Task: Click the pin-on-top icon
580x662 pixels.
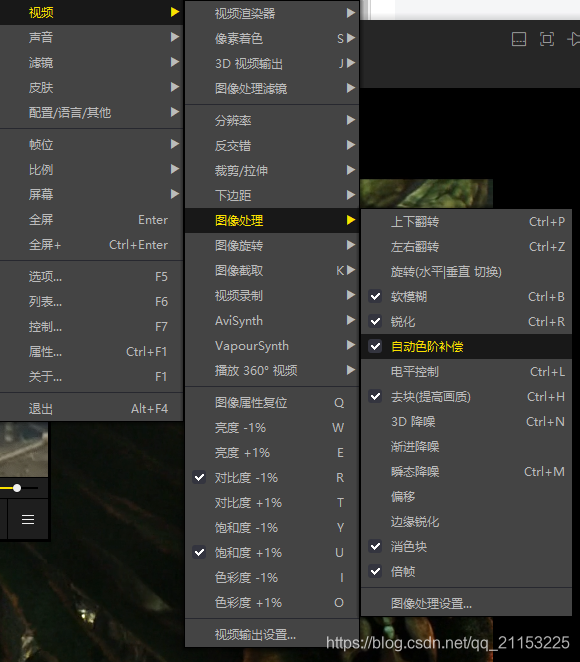Action: 574,39
